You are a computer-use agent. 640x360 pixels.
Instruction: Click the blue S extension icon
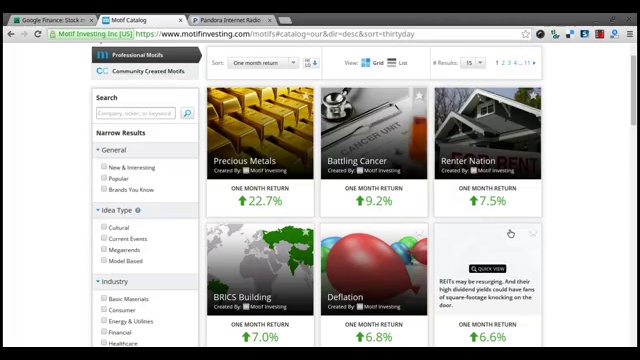point(585,34)
